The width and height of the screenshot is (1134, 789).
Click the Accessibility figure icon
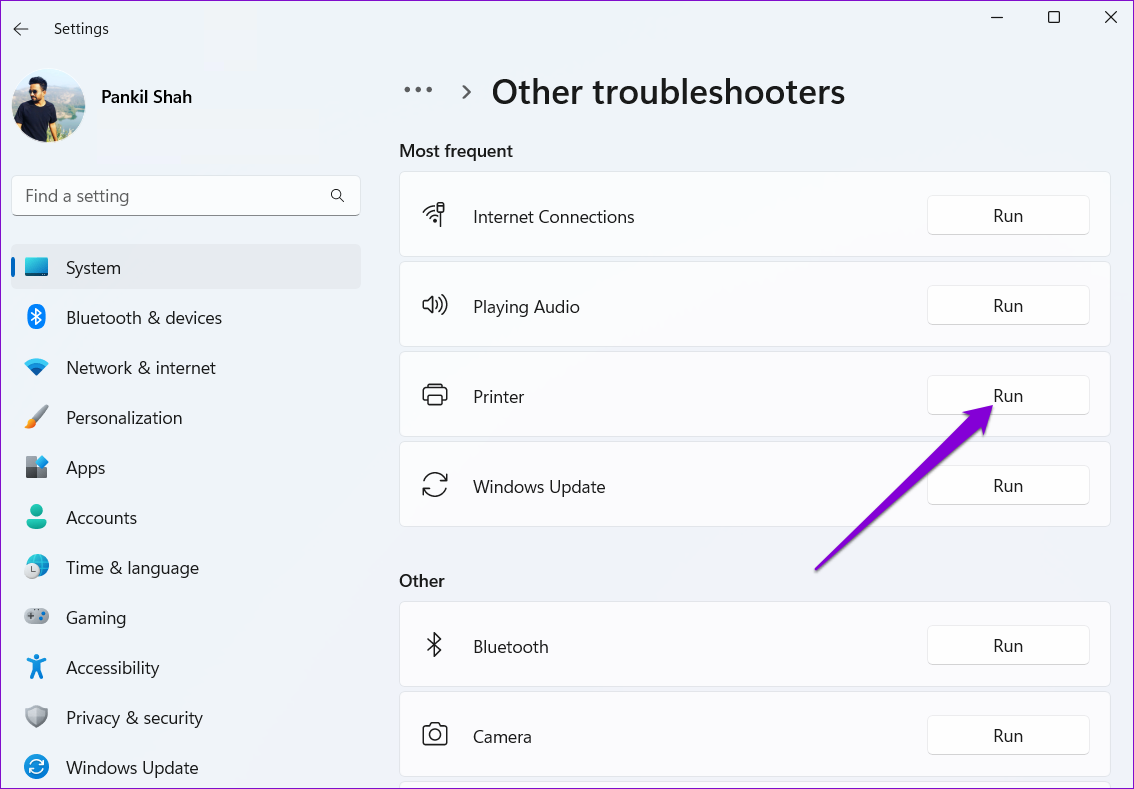37,667
